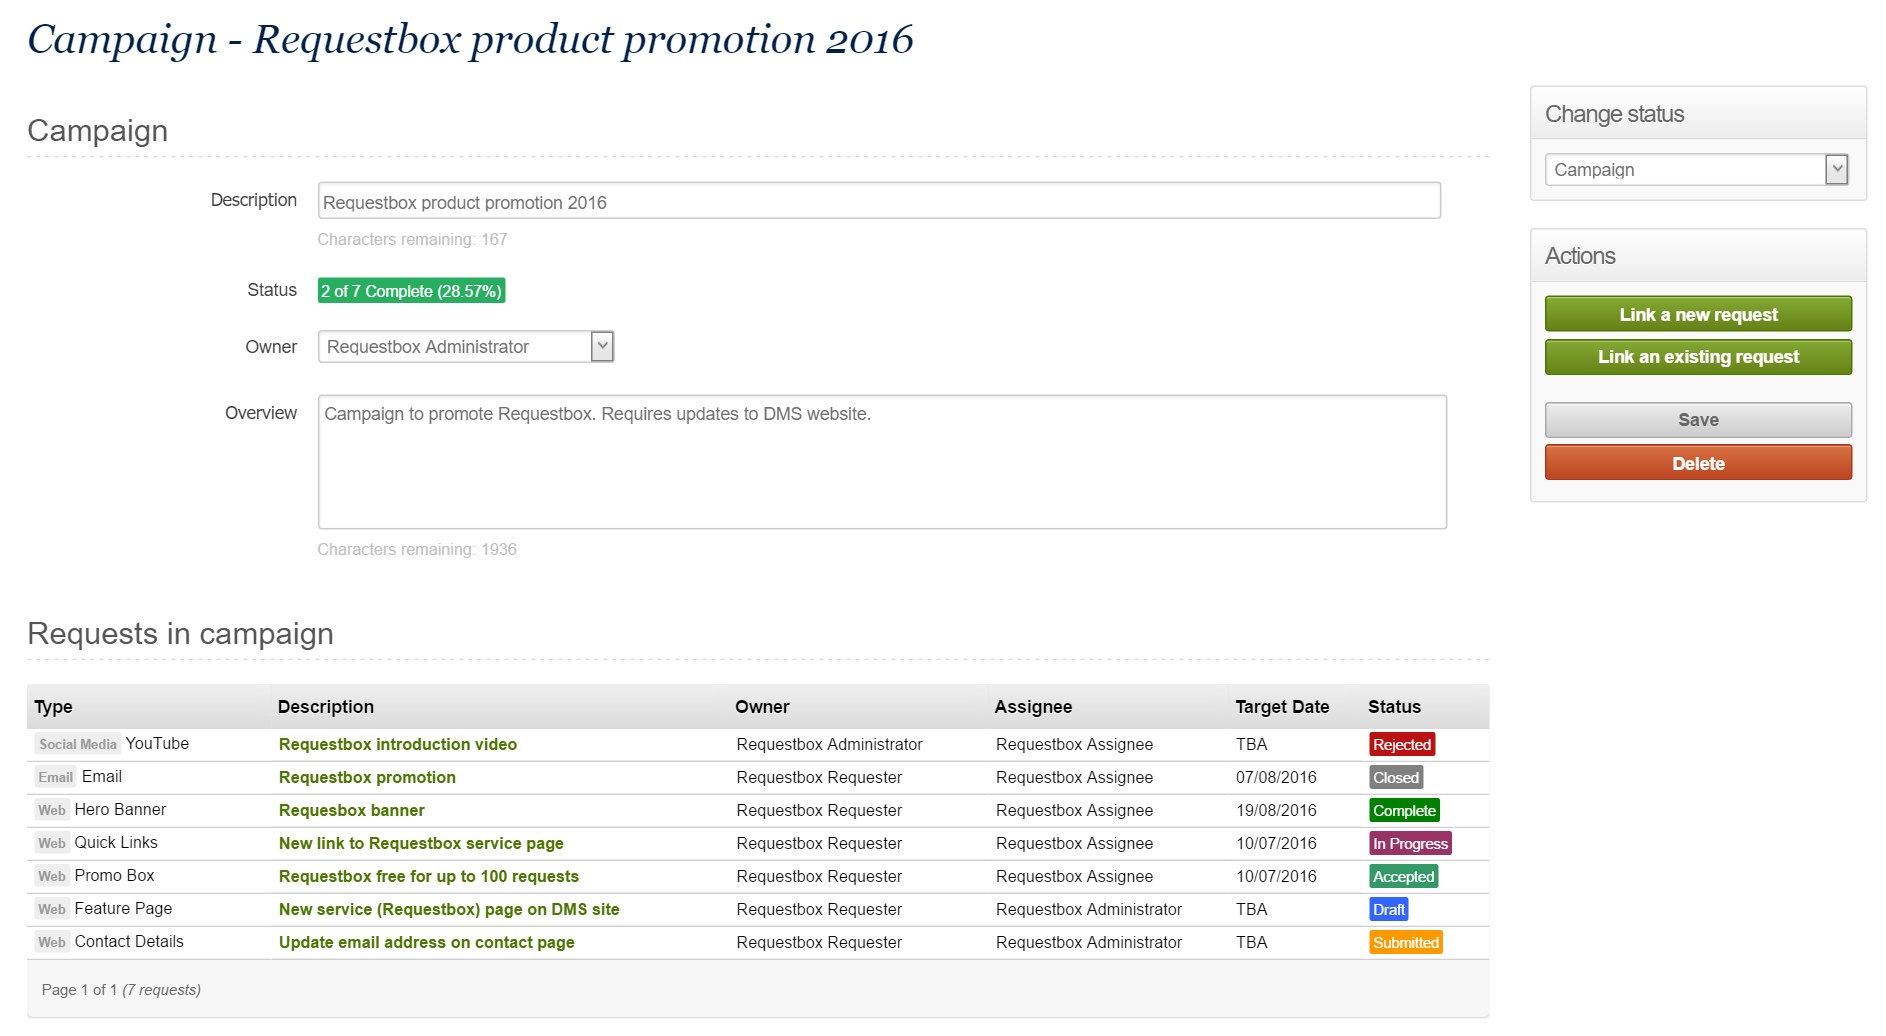Click Link an existing request button
1886x1036 pixels.
coord(1697,357)
